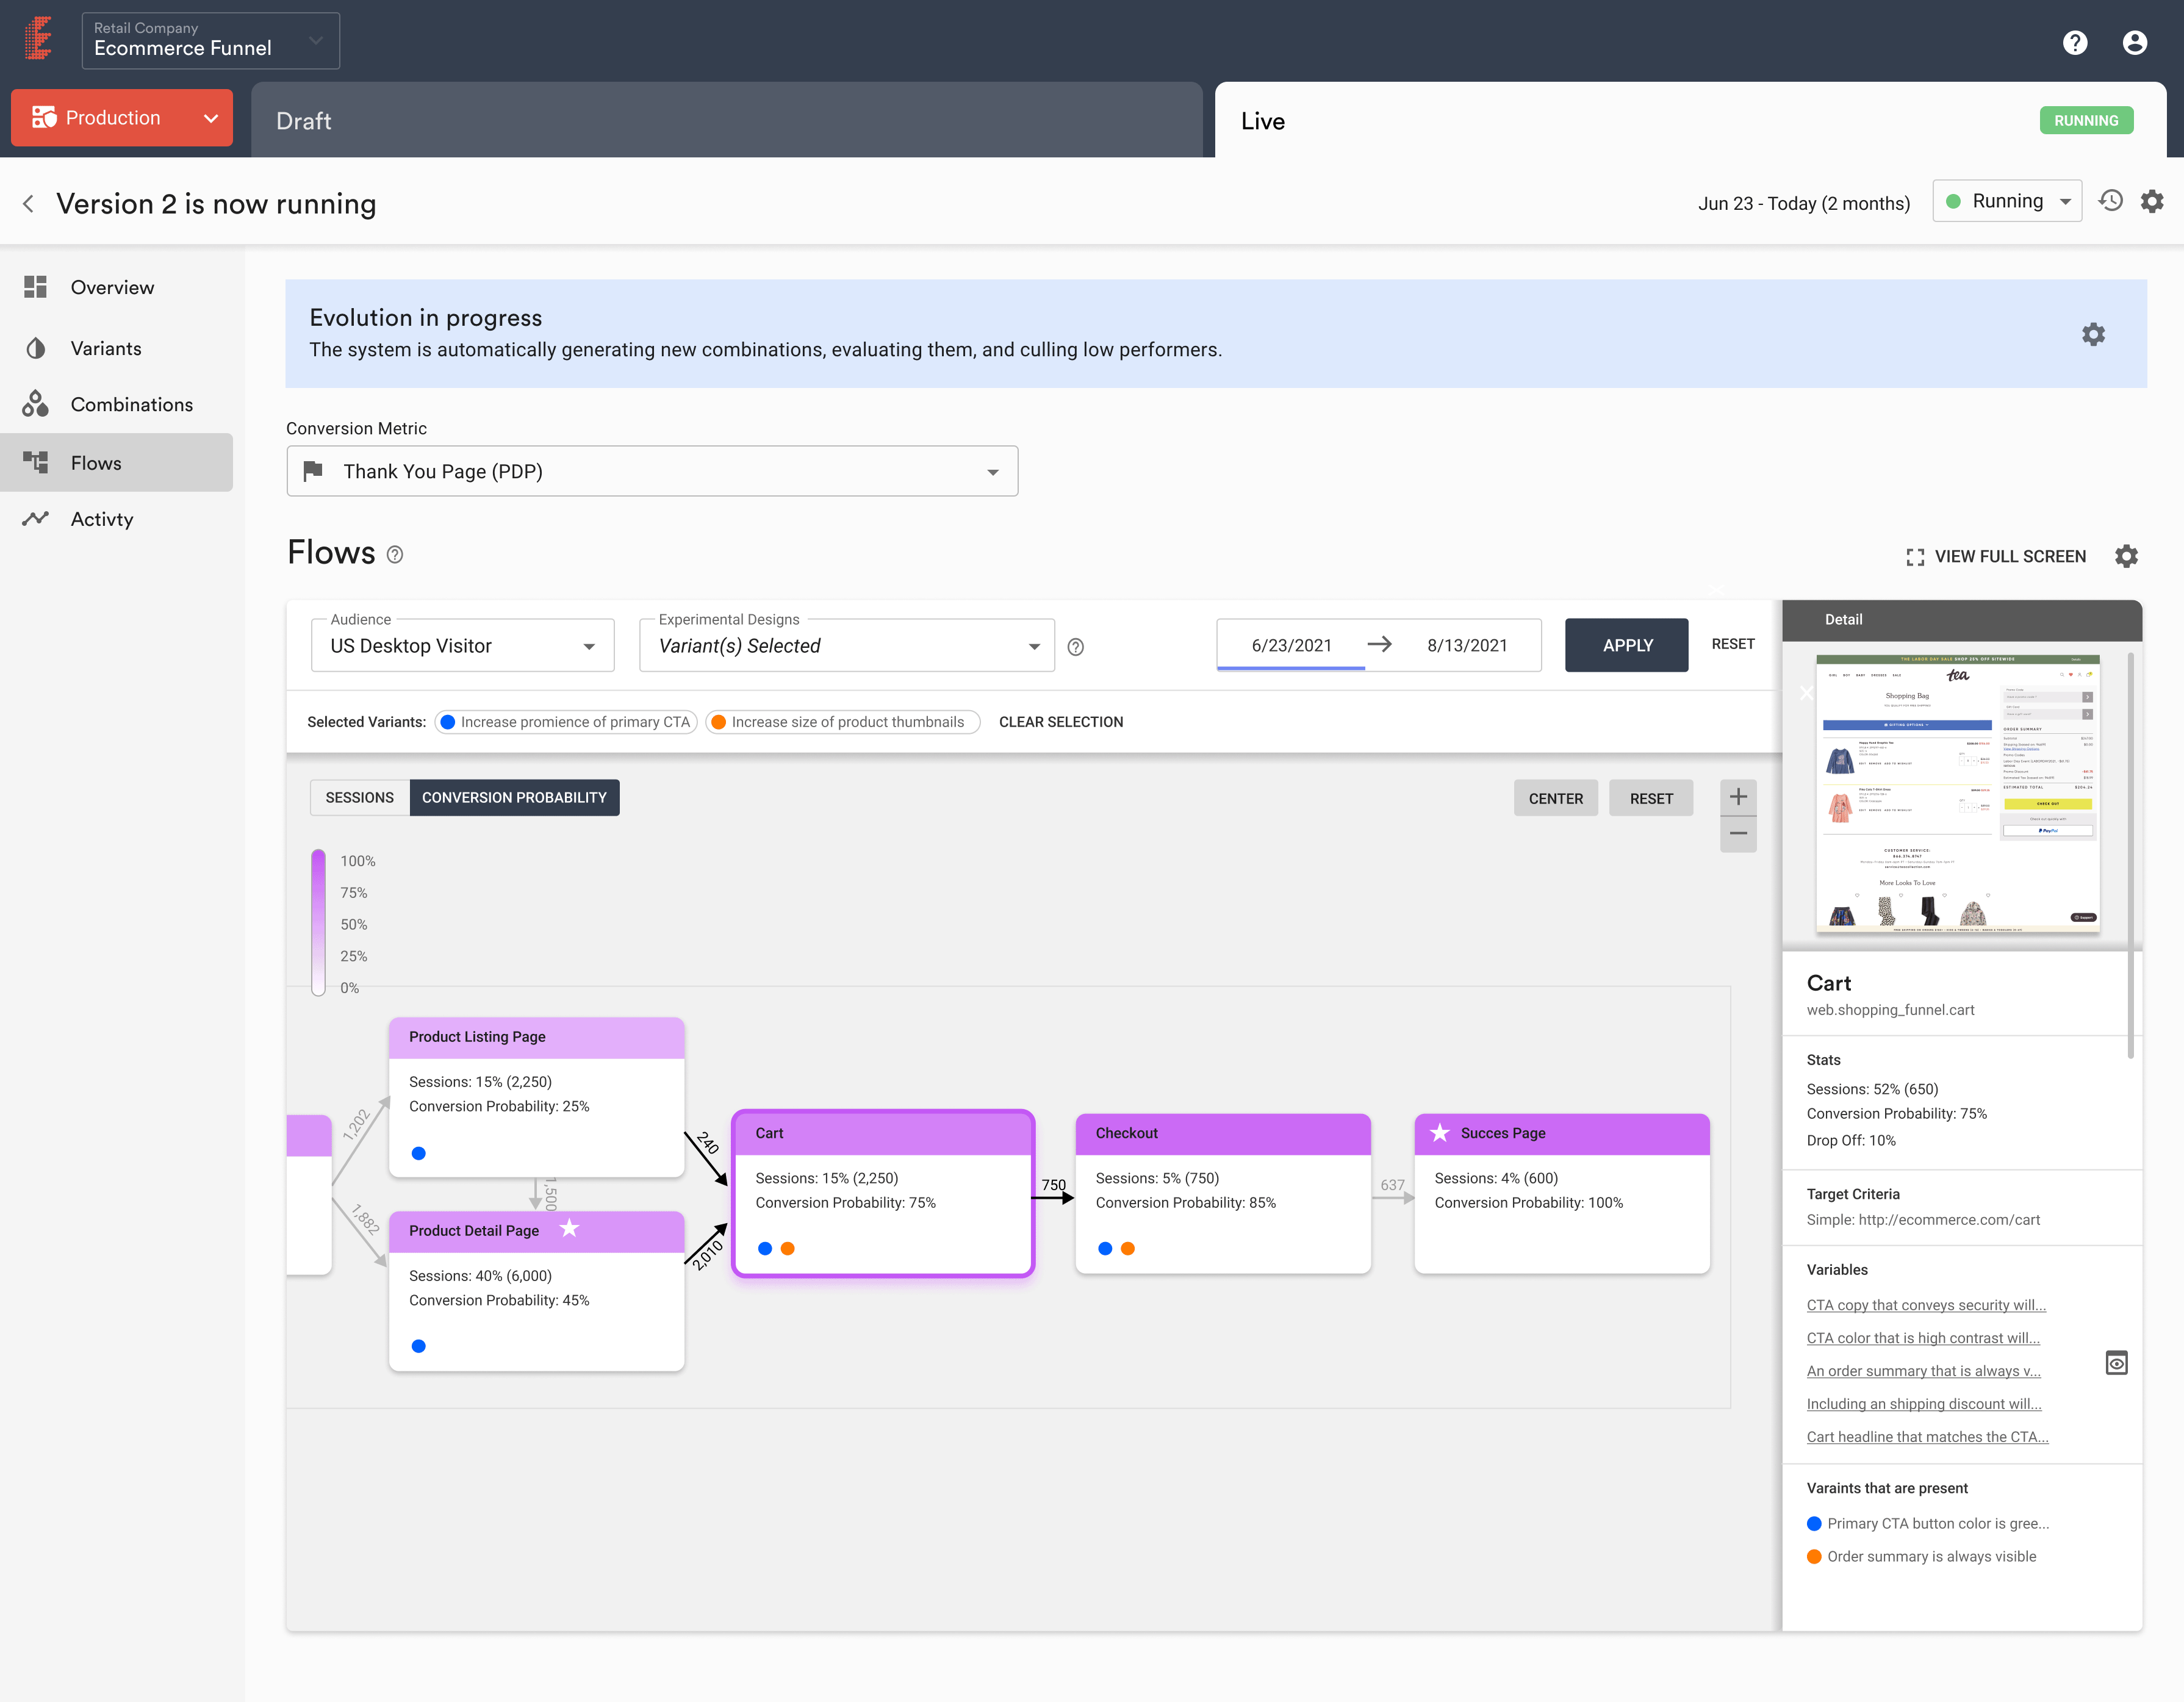Open the Audience US Desktop Visitor dropdown
Viewport: 2184px width, 1702px height.
tap(463, 645)
